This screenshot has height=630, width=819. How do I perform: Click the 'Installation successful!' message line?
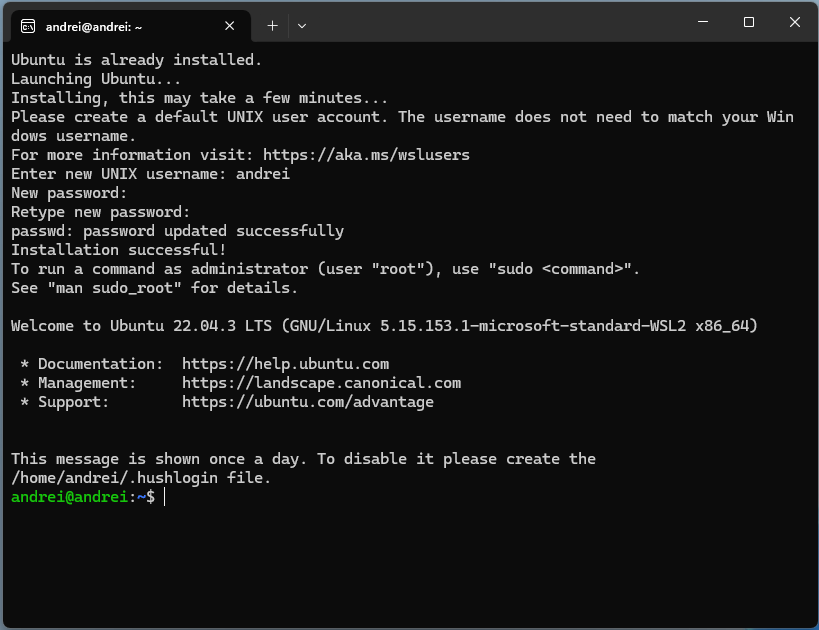coord(119,250)
